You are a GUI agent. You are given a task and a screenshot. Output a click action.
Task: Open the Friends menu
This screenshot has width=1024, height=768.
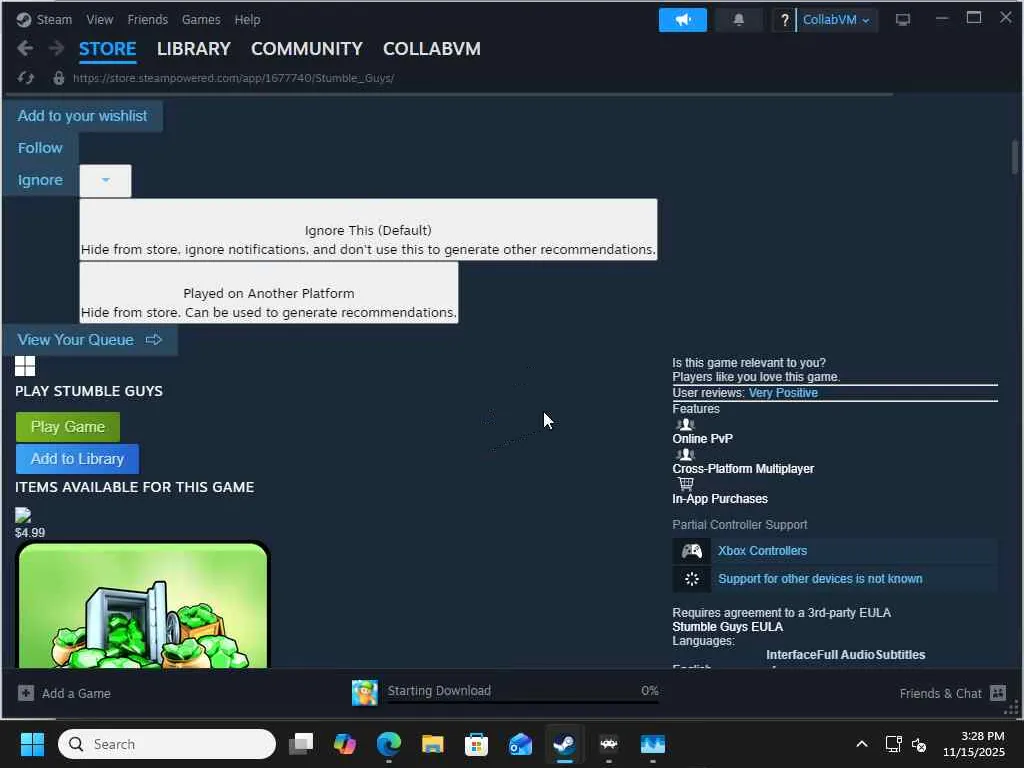148,20
